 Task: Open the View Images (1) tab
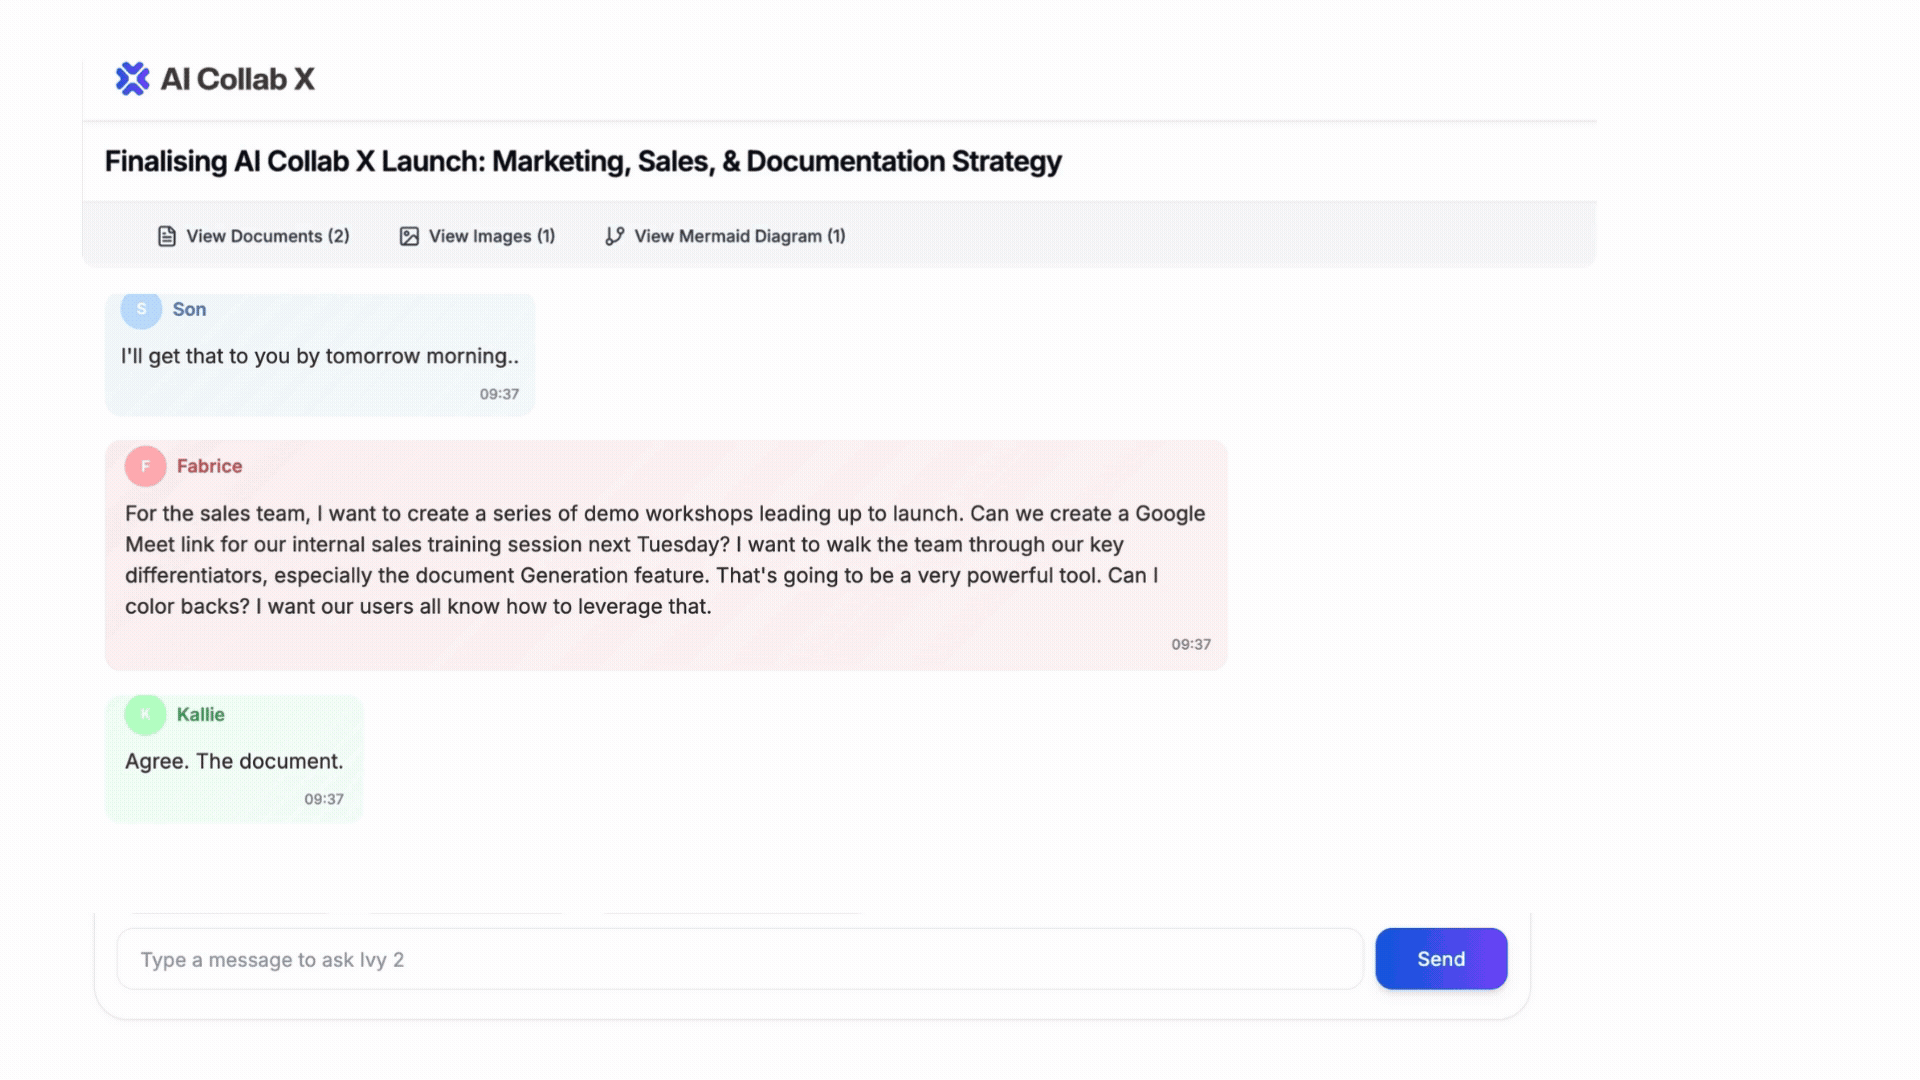(491, 236)
